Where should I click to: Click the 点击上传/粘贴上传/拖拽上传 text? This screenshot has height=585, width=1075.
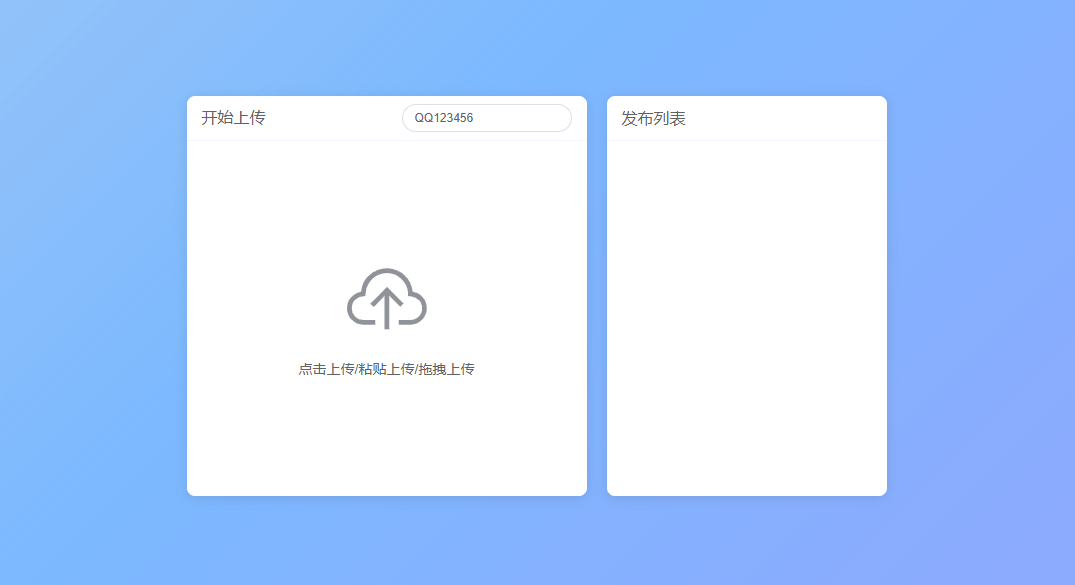pos(387,368)
